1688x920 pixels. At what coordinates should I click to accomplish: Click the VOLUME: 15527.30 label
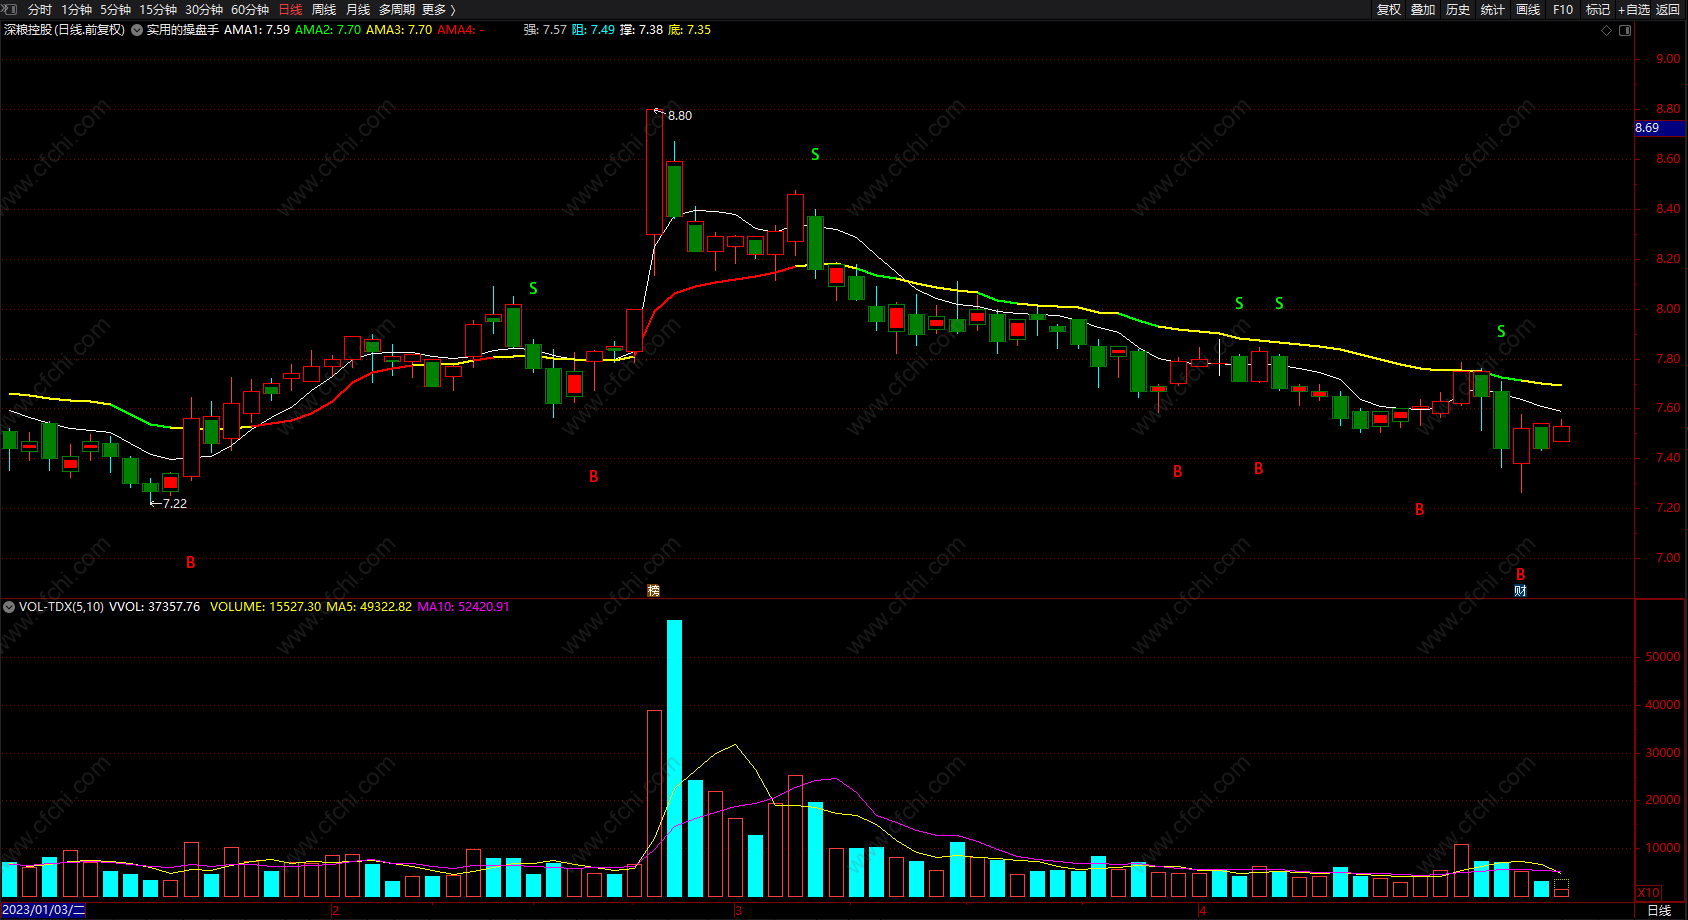click(266, 607)
